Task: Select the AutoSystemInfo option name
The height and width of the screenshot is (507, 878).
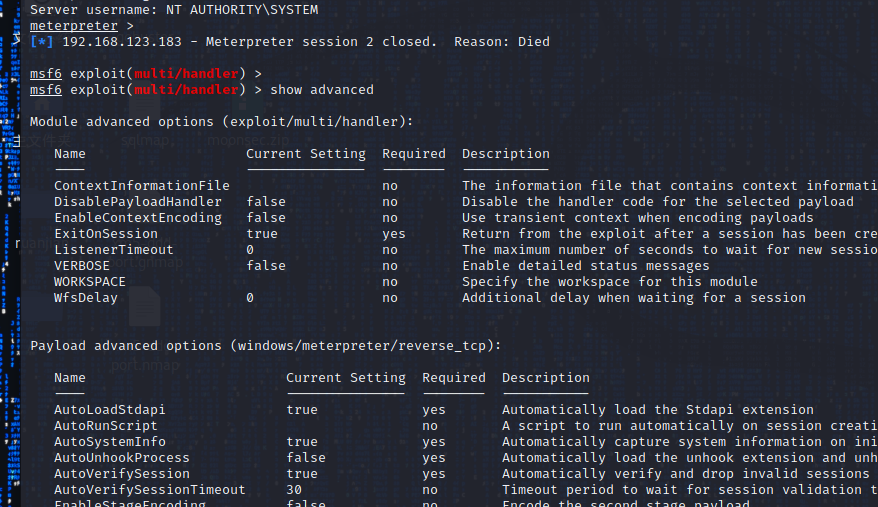Action: 110,441
